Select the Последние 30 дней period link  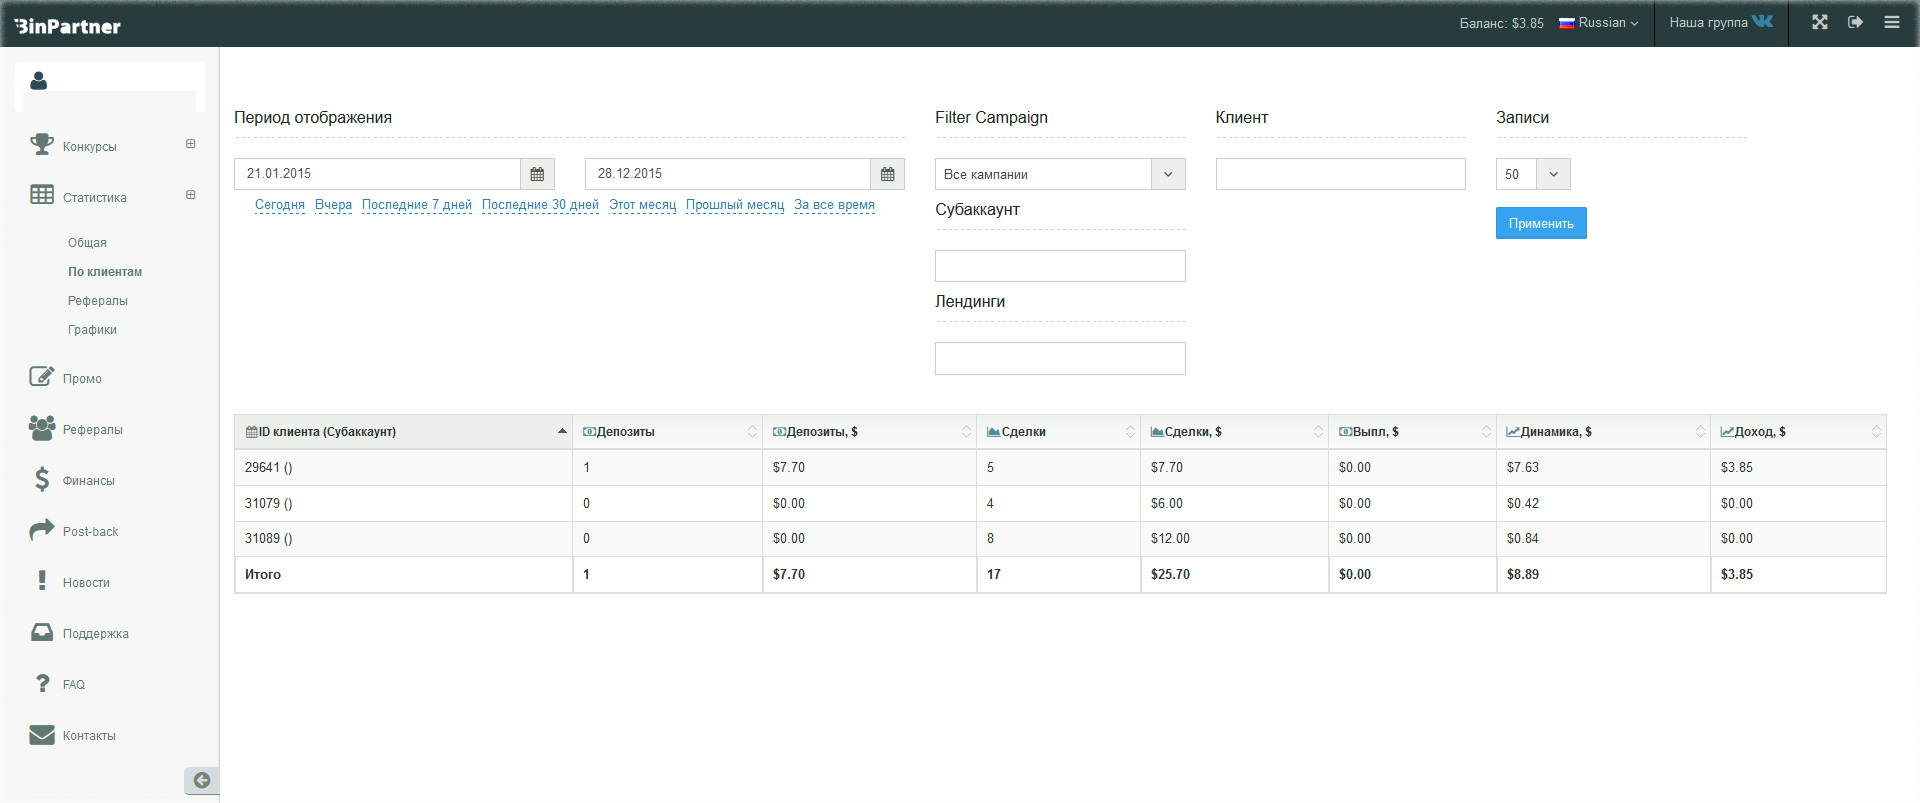(540, 205)
